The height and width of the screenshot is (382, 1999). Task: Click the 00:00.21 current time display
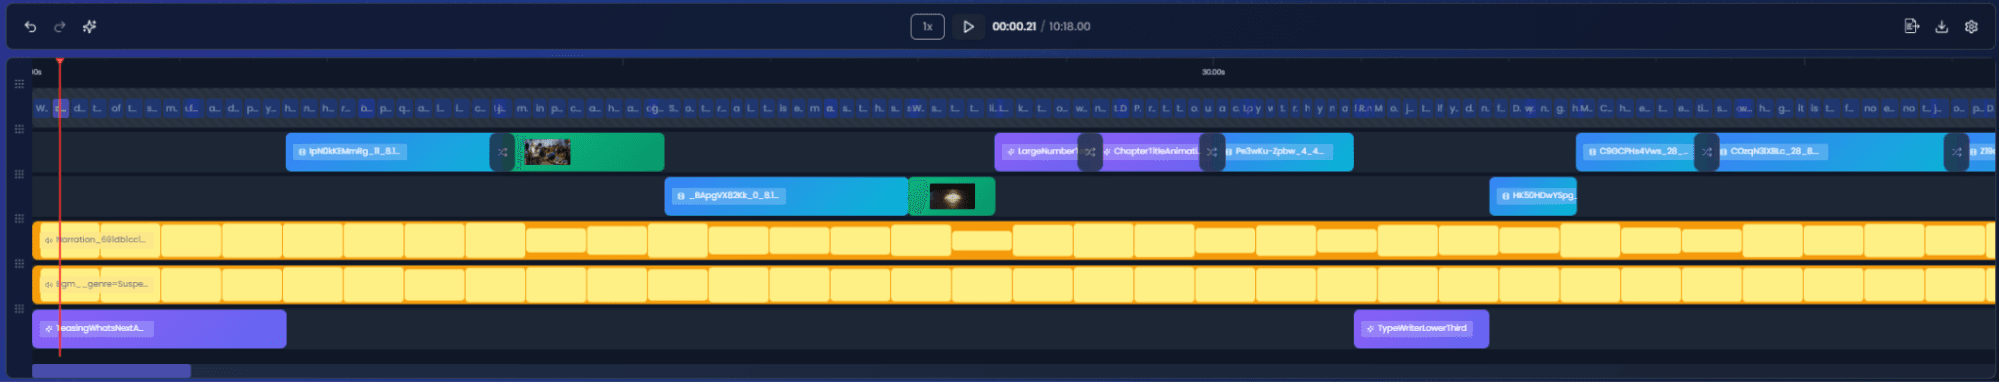[1013, 27]
